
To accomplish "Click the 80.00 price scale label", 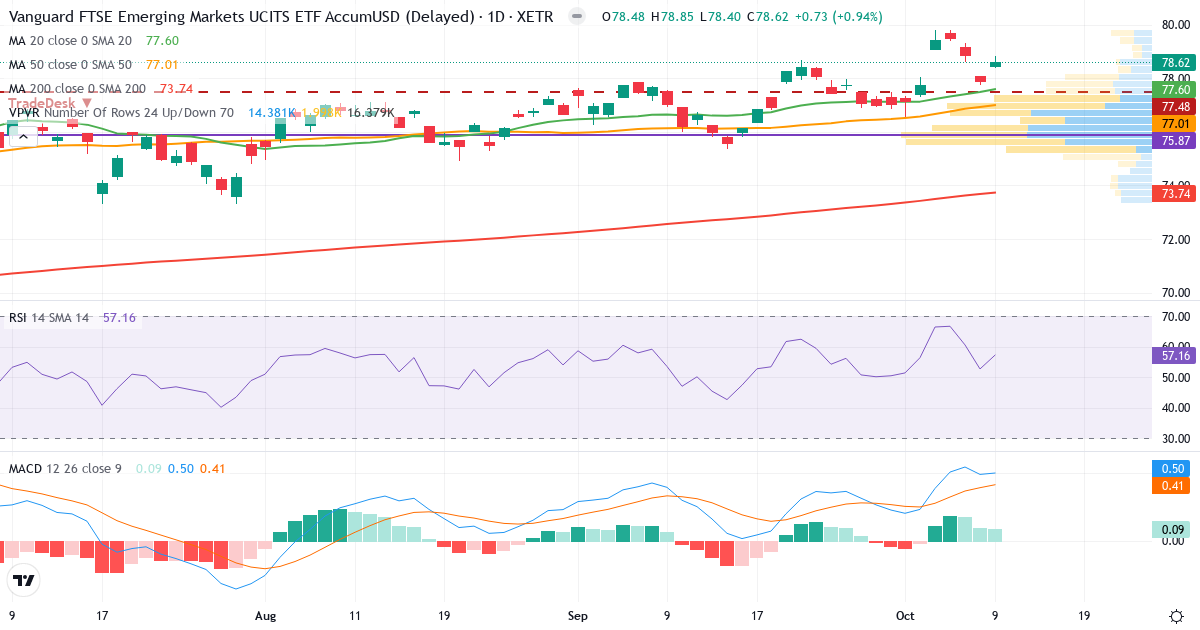I will coord(1176,24).
